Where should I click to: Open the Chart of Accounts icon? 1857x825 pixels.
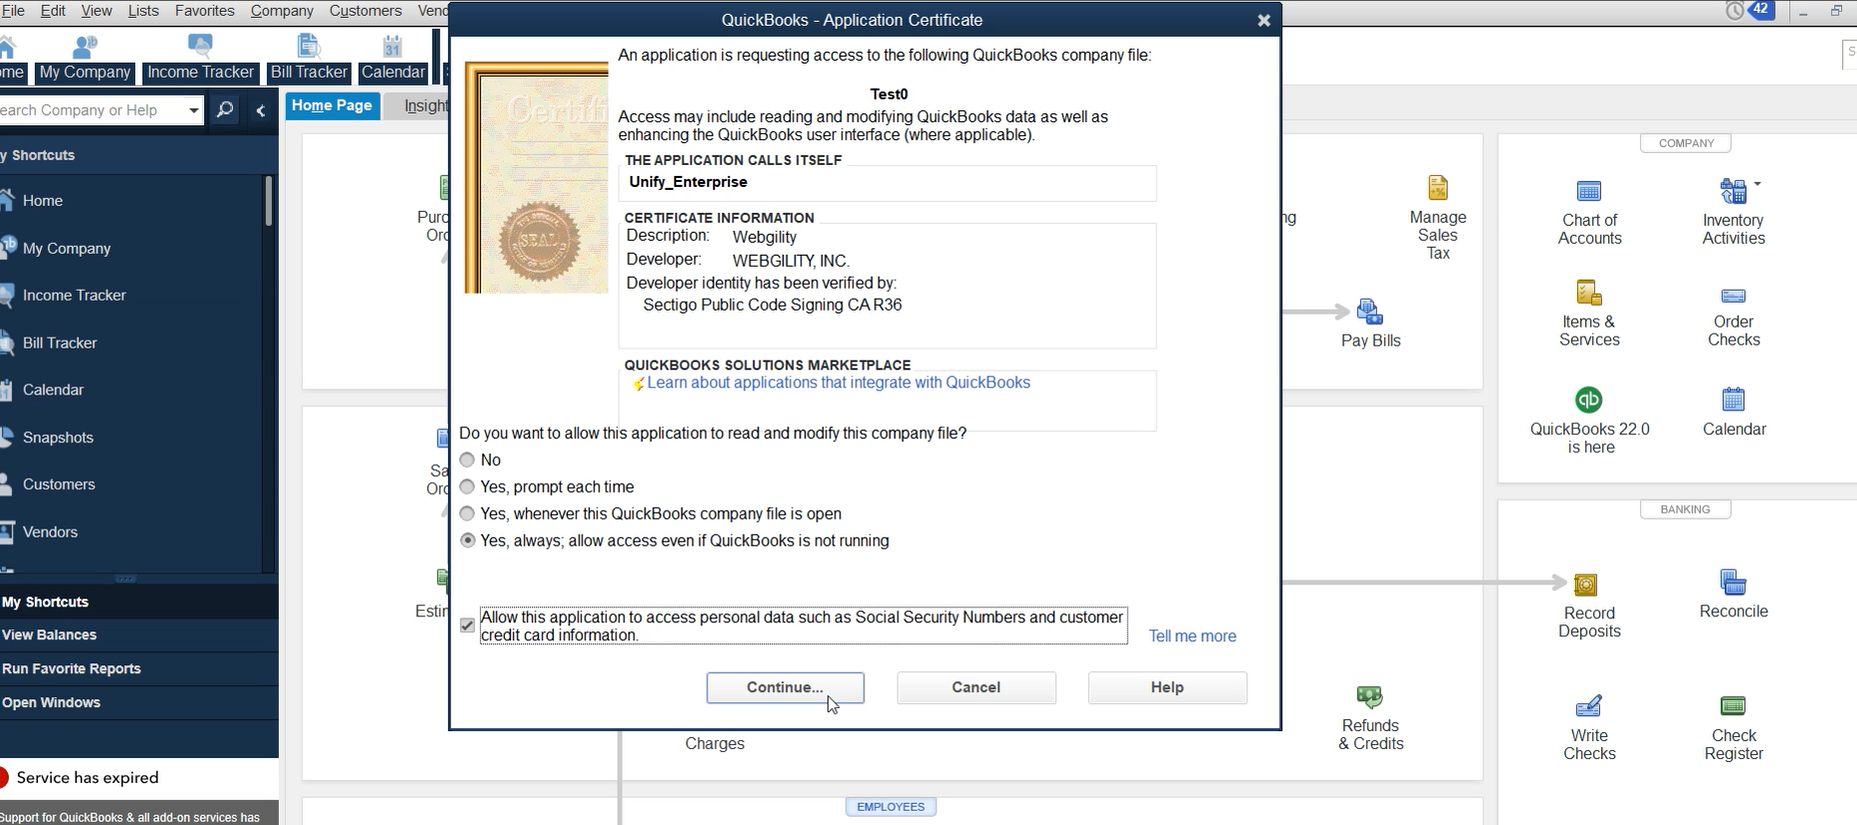coord(1589,191)
